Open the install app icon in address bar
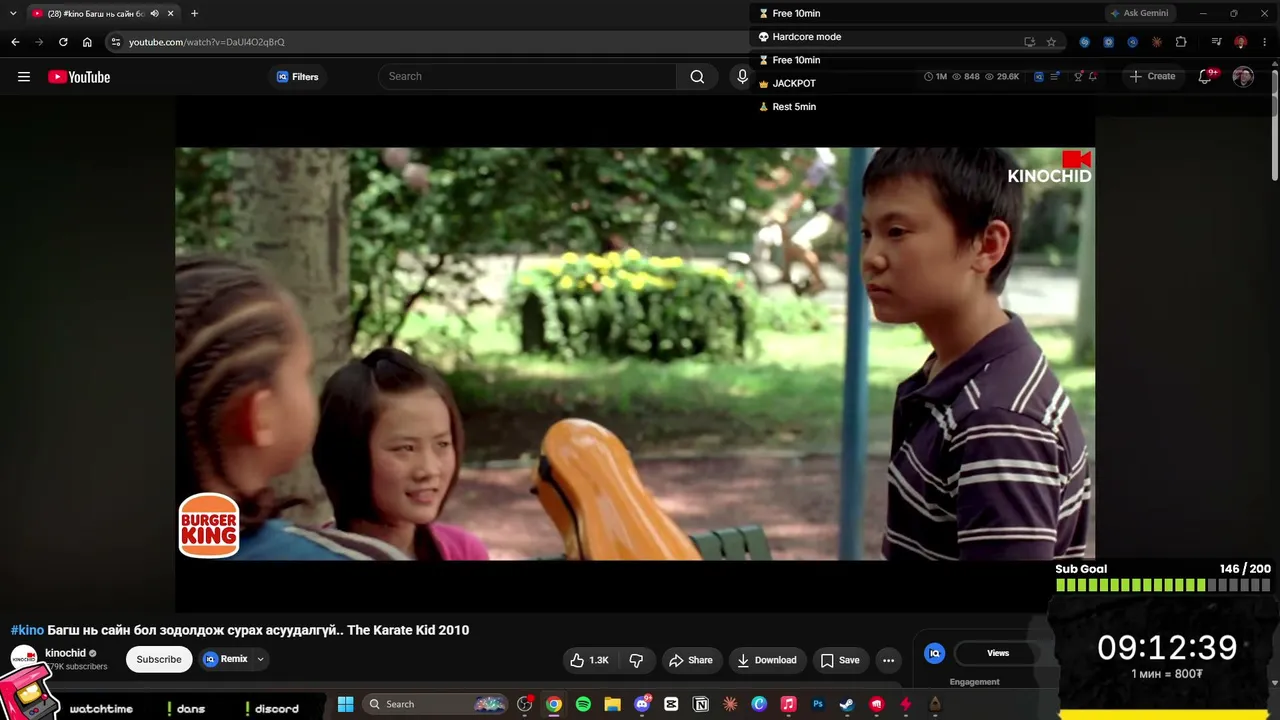Image resolution: width=1280 pixels, height=720 pixels. tap(1029, 42)
